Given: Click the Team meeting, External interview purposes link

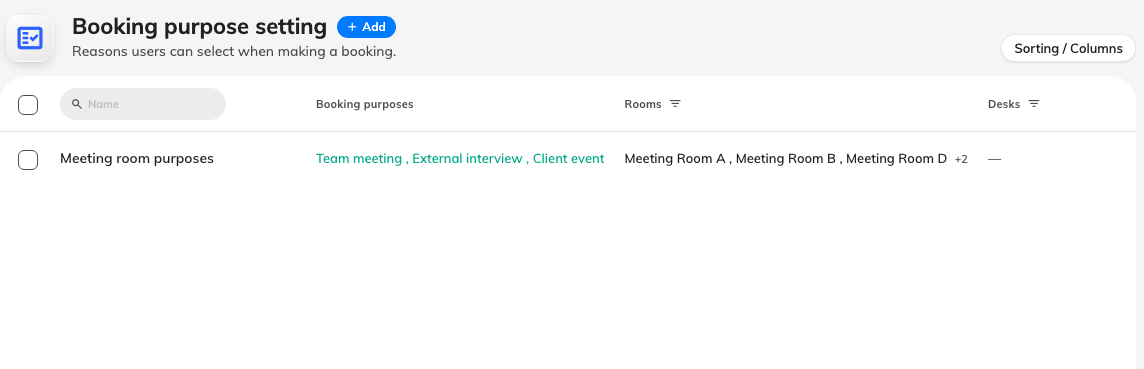Looking at the screenshot, I should [460, 158].
